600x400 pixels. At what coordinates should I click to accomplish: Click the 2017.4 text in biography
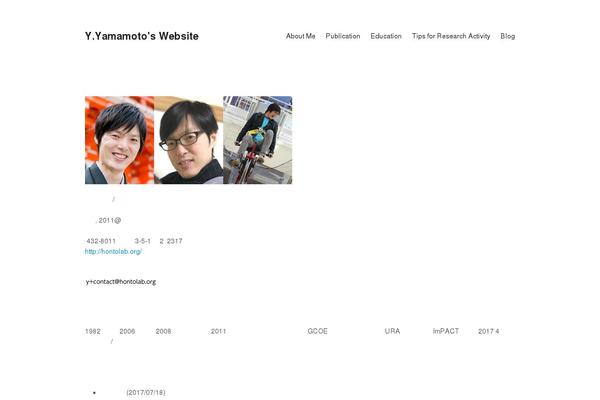tap(489, 331)
